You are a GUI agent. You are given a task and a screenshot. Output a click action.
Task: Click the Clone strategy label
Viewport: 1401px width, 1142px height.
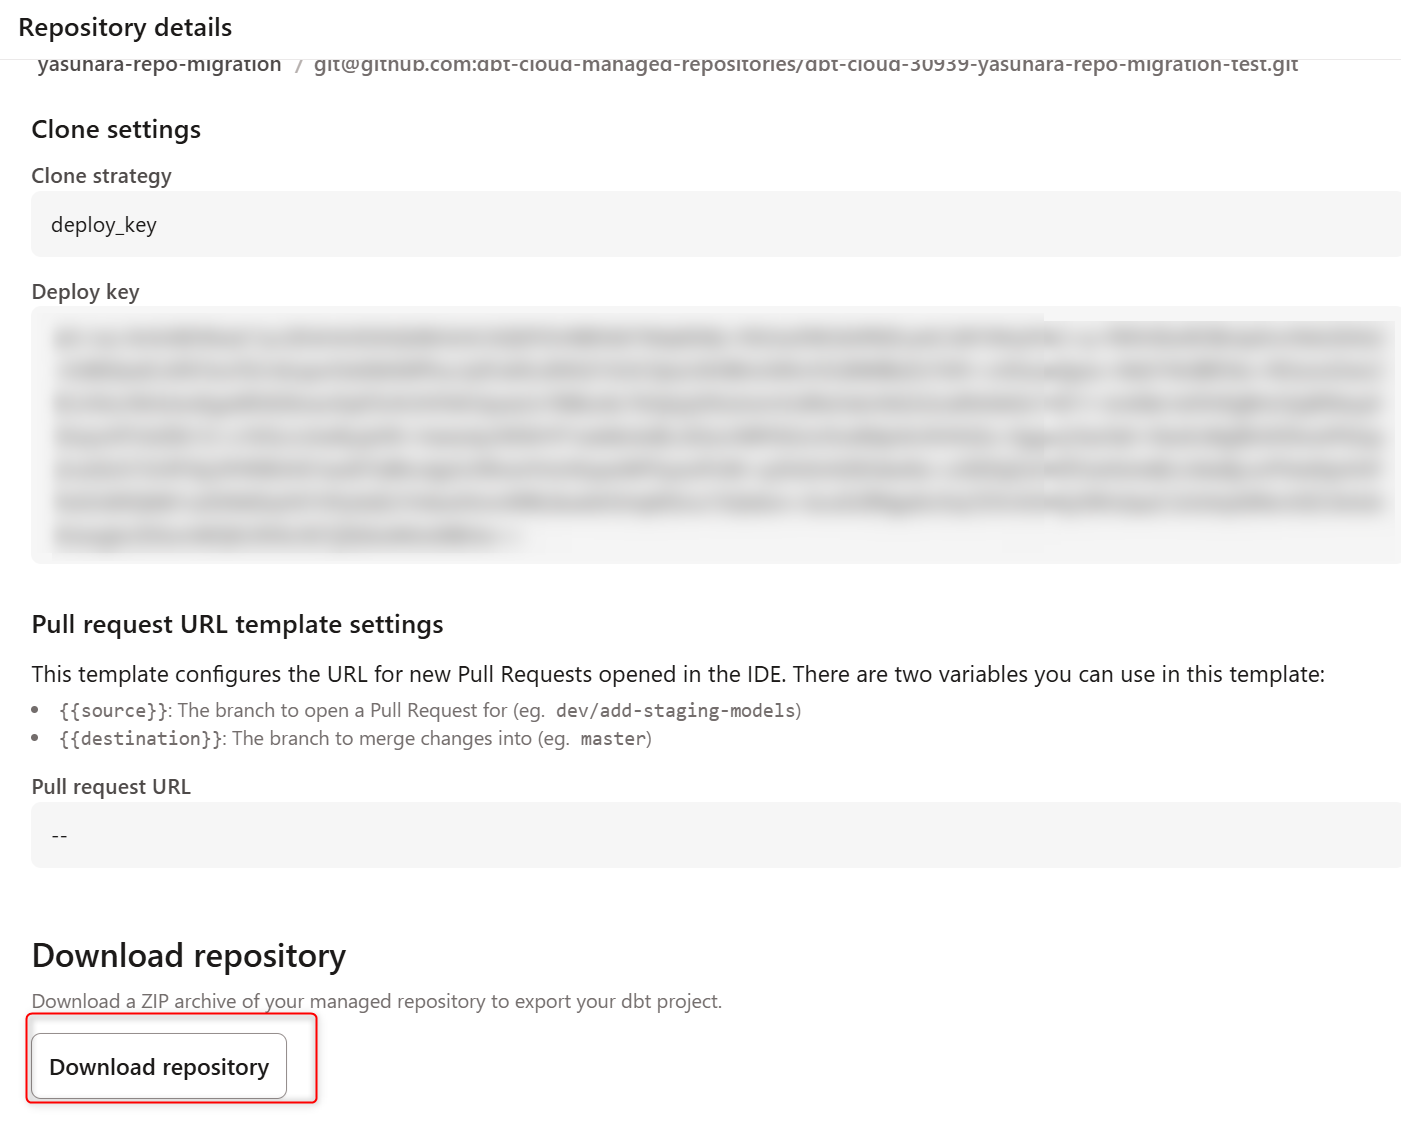(101, 176)
